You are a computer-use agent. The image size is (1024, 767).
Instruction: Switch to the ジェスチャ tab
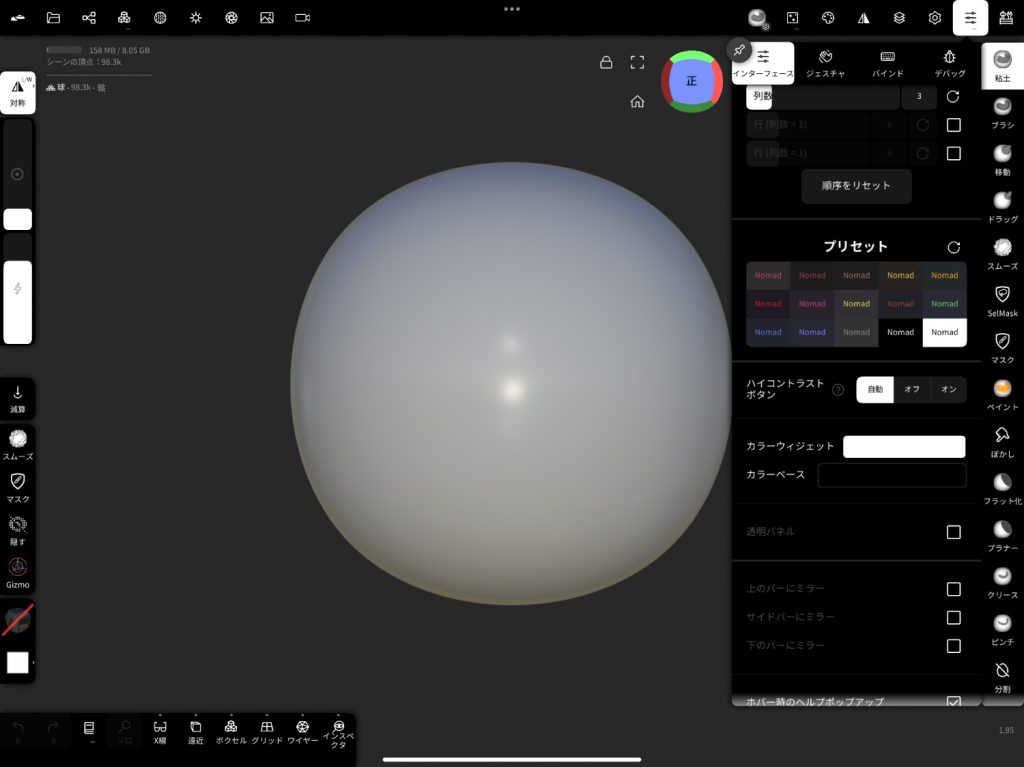pyautogui.click(x=825, y=63)
